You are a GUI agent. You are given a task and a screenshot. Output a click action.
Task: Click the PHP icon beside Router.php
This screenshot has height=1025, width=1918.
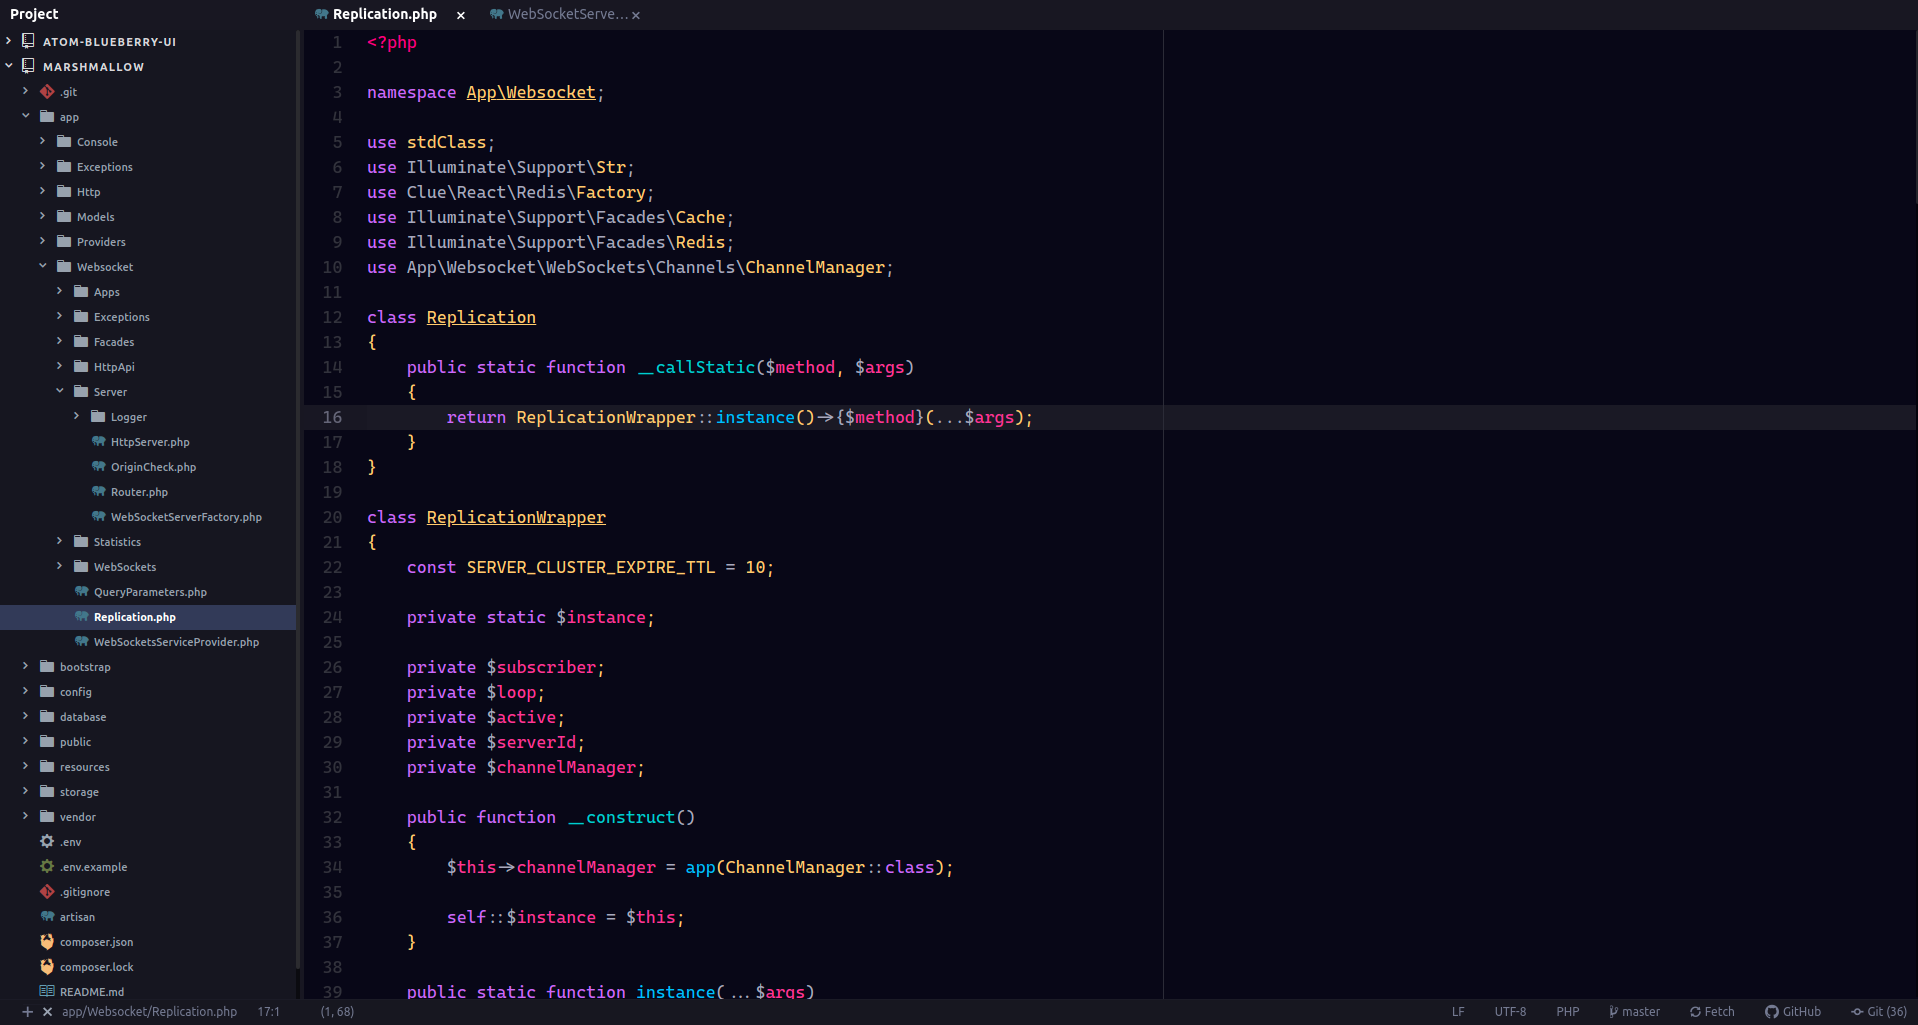pyautogui.click(x=98, y=492)
